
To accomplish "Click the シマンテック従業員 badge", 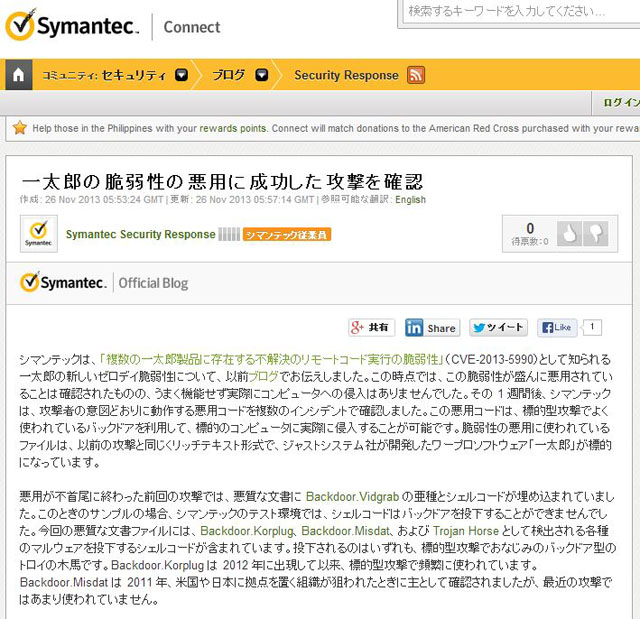I will coord(287,235).
